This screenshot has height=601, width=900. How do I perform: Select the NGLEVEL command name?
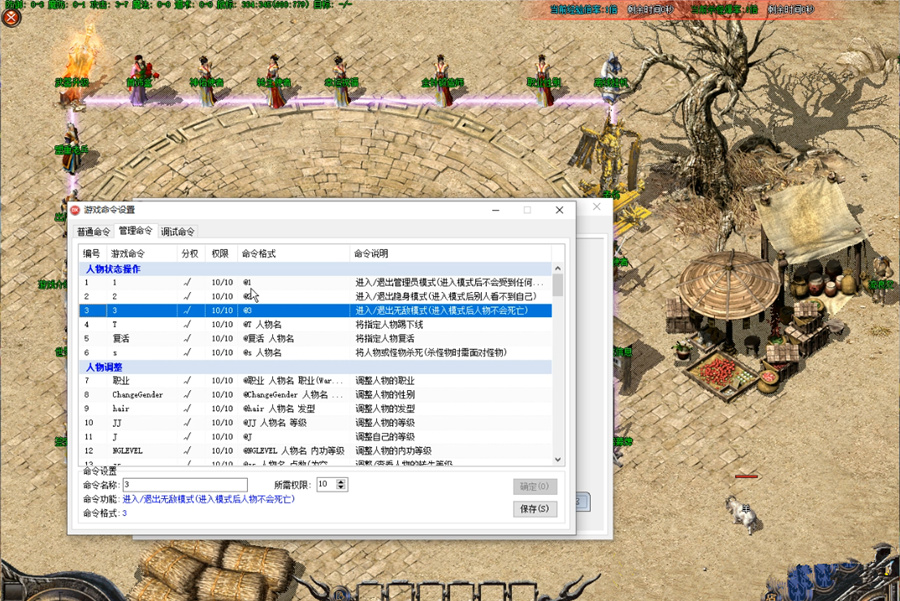pyautogui.click(x=127, y=451)
